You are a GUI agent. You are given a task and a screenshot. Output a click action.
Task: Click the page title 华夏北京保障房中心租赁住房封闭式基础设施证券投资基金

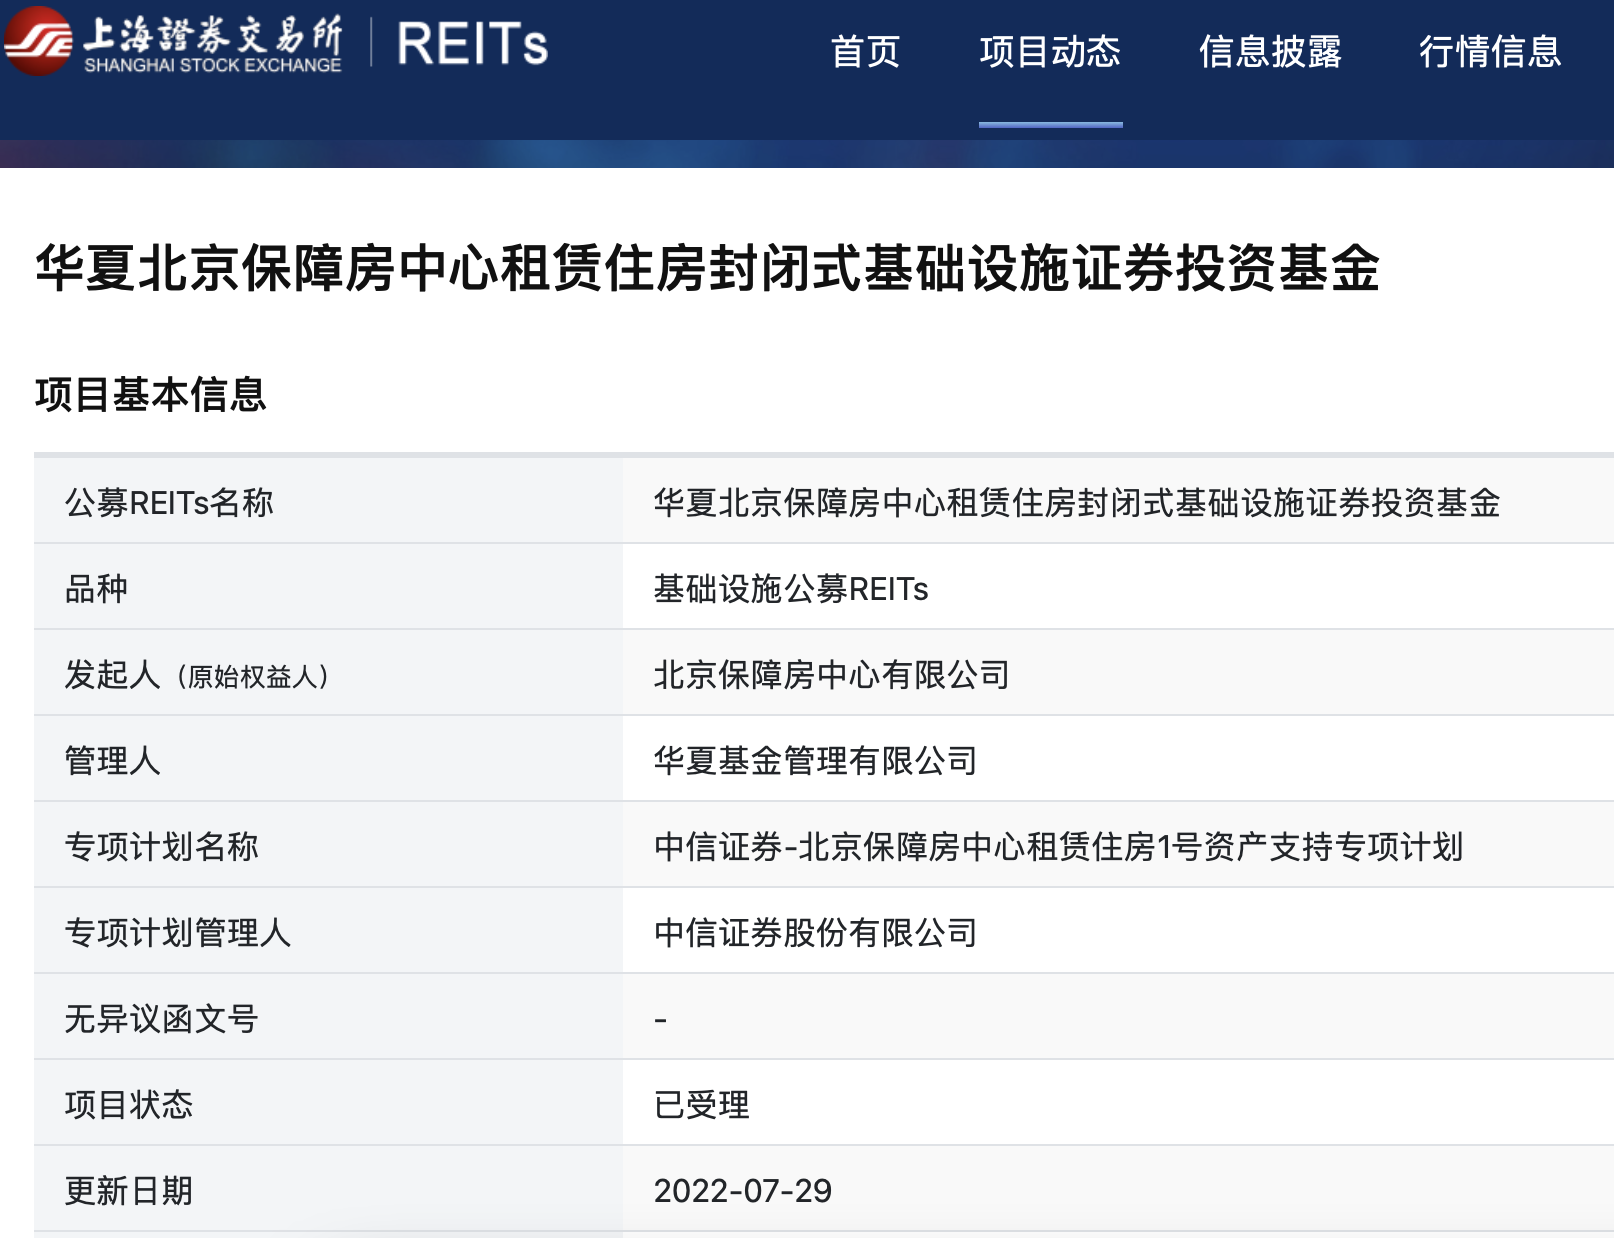coord(707,268)
